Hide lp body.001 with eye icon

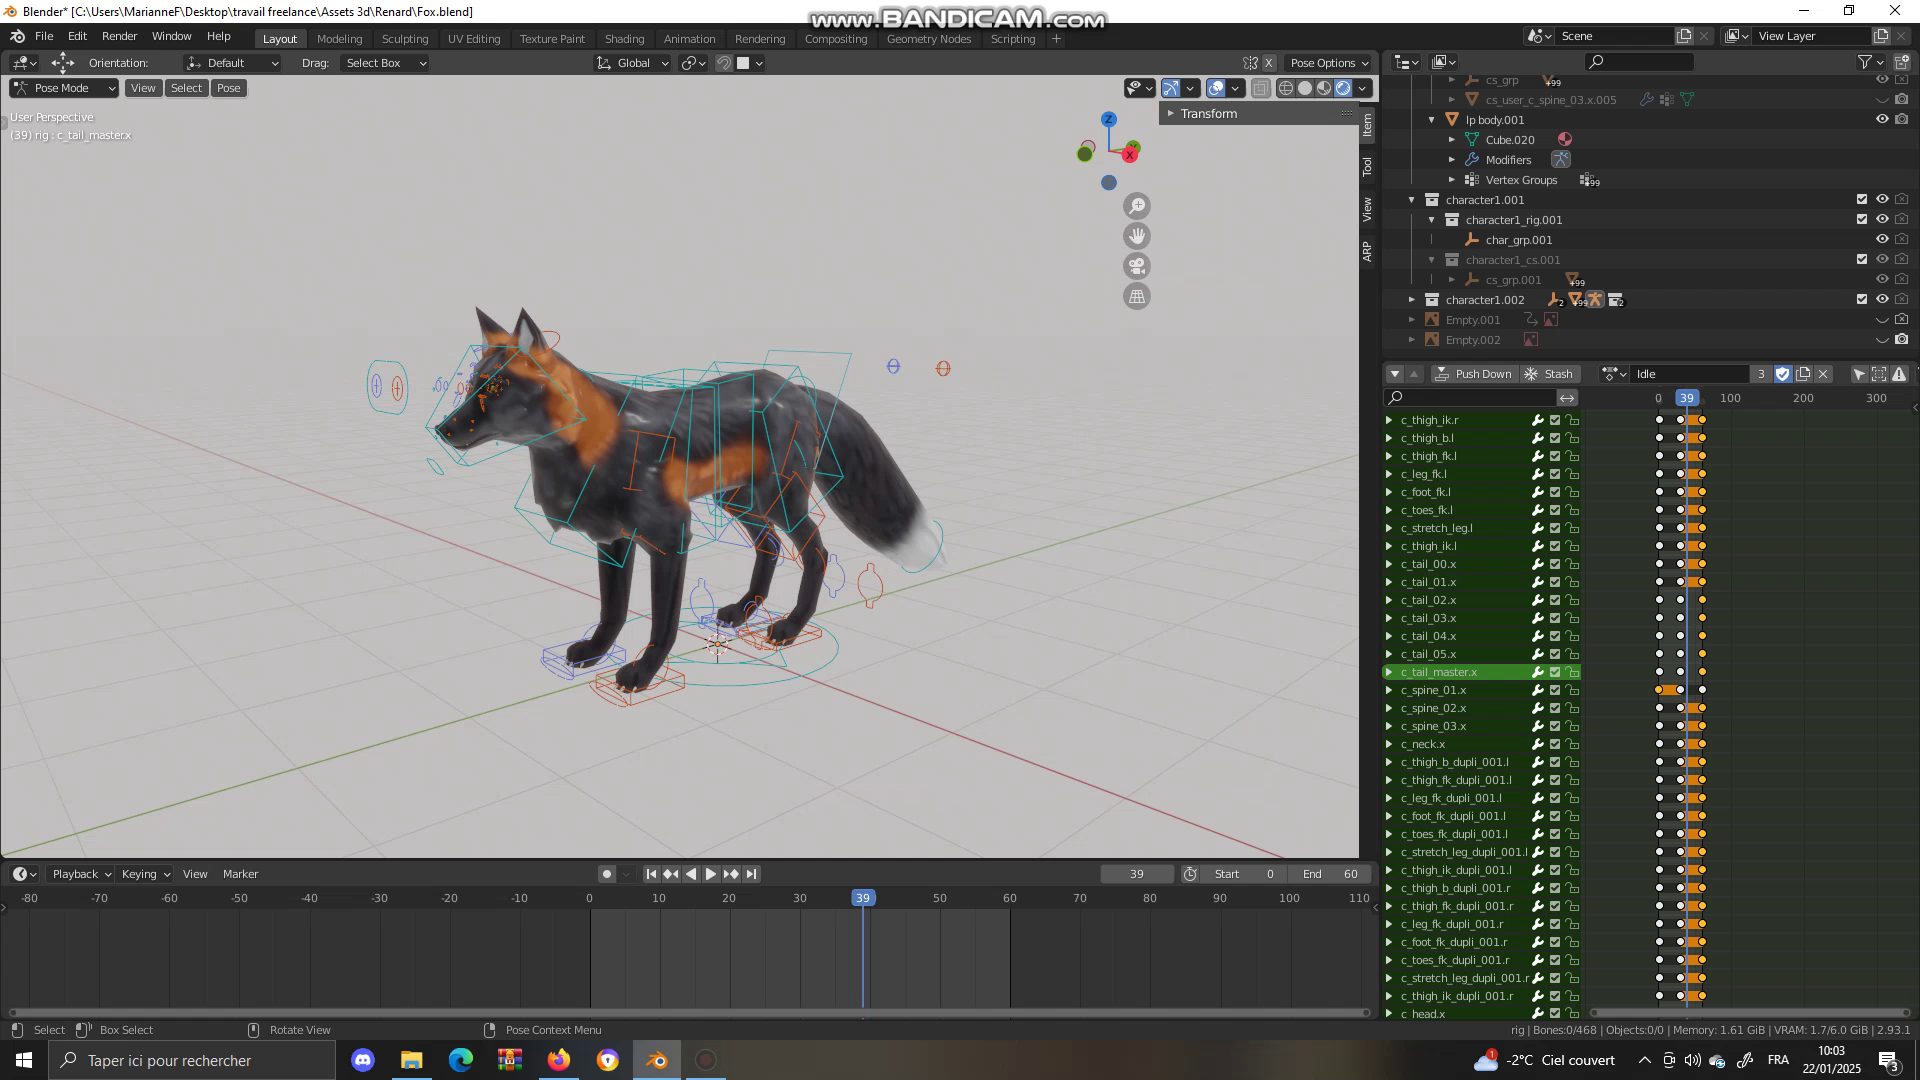point(1882,120)
